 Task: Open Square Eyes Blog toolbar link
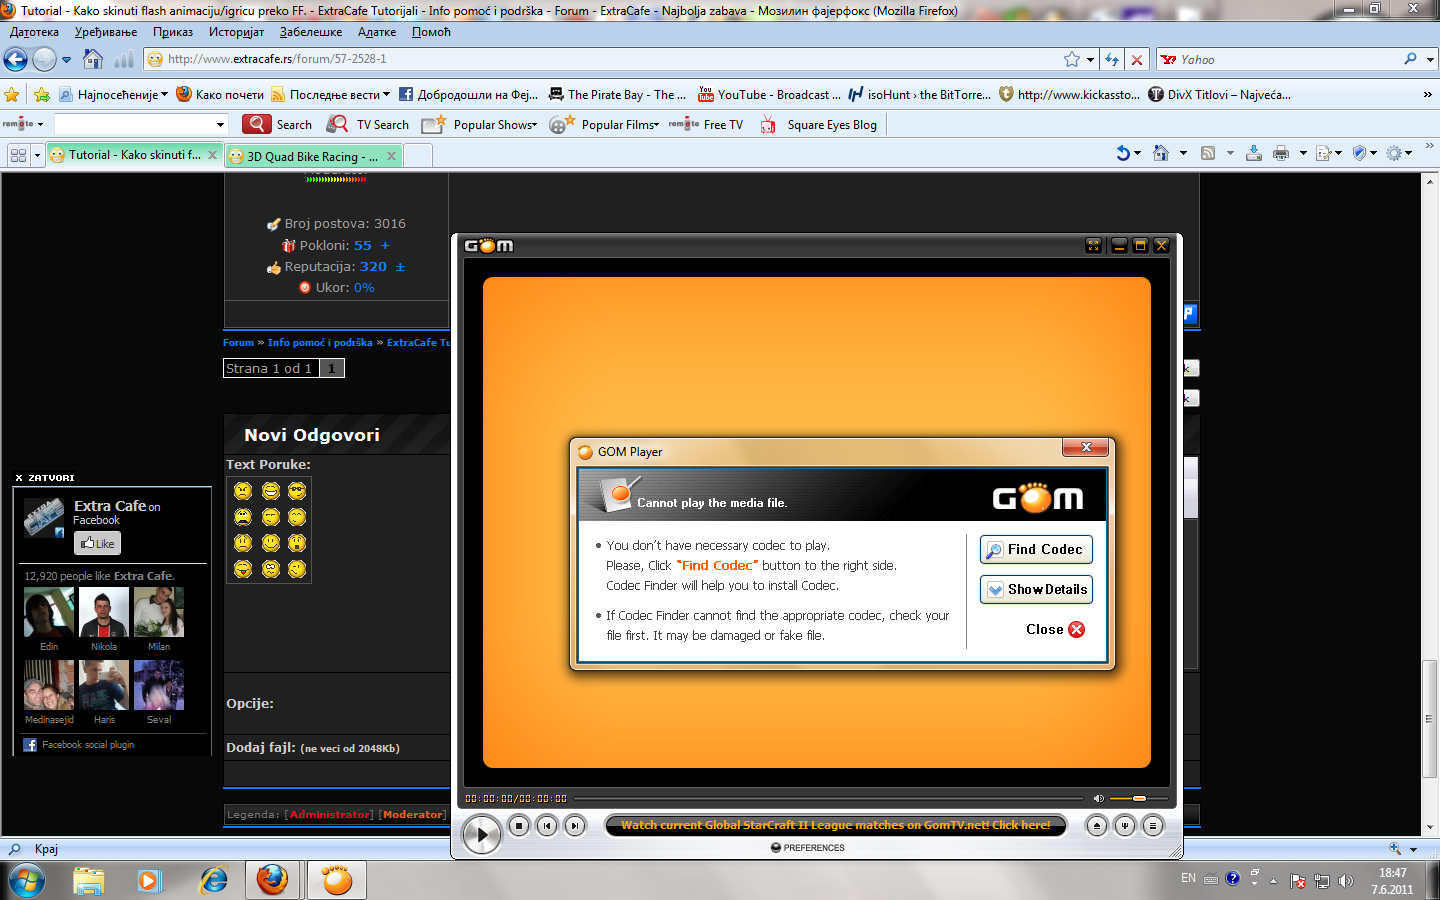click(819, 124)
